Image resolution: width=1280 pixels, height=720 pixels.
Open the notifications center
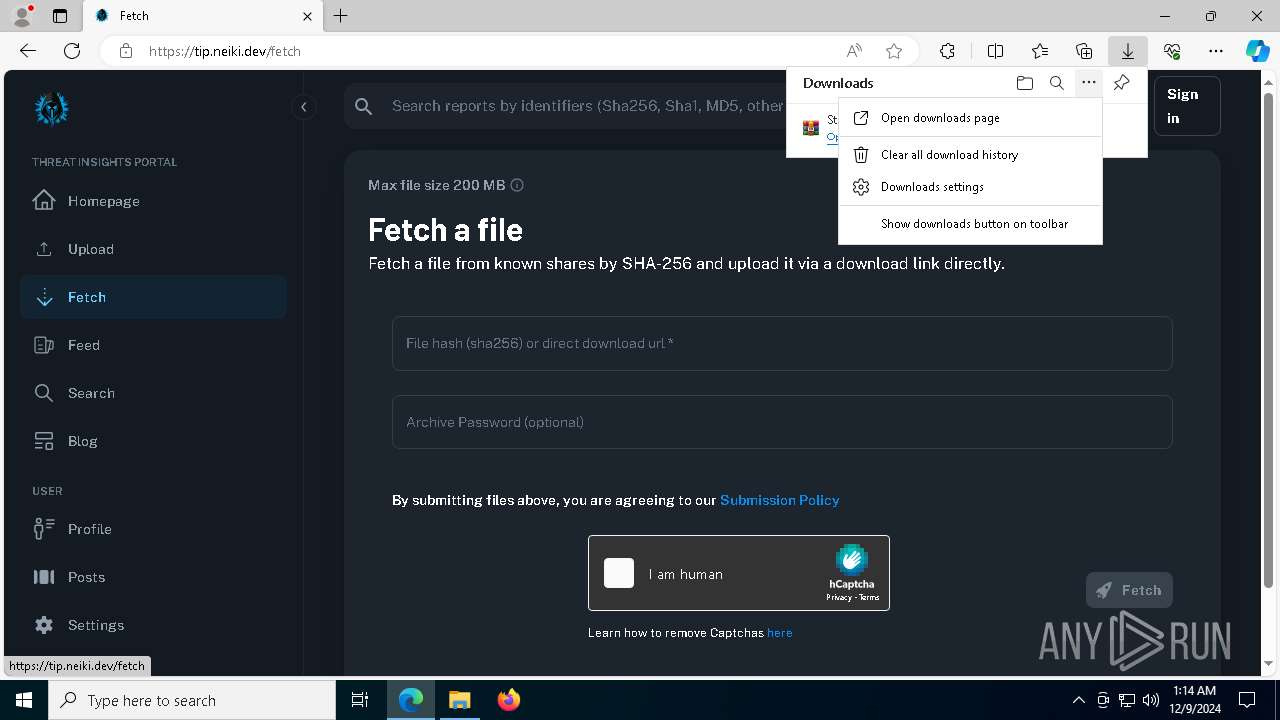(1247, 700)
